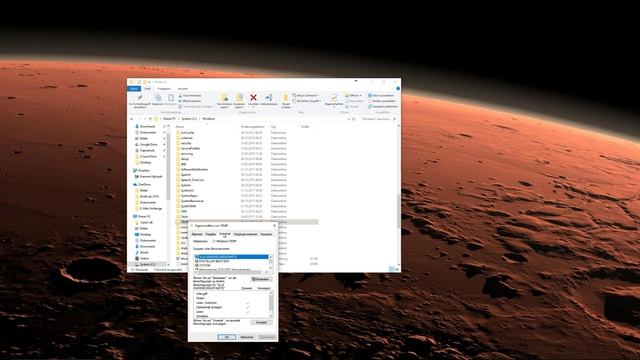This screenshot has width=640, height=360.
Task: Click the up-one-level arrow beside address bar
Action: coord(150,119)
